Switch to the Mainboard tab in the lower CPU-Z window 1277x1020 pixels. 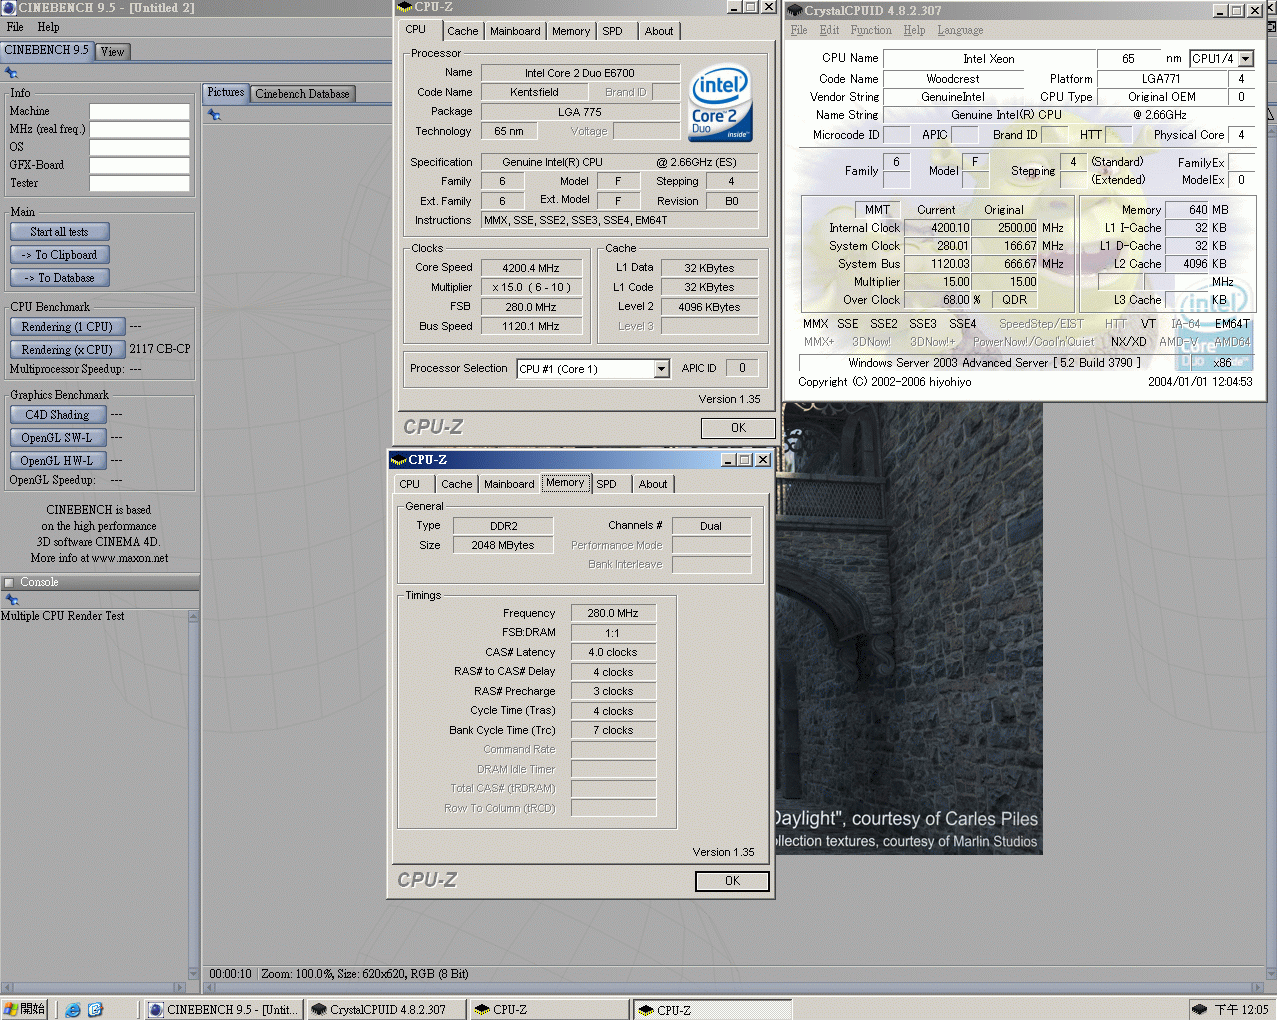pyautogui.click(x=509, y=484)
